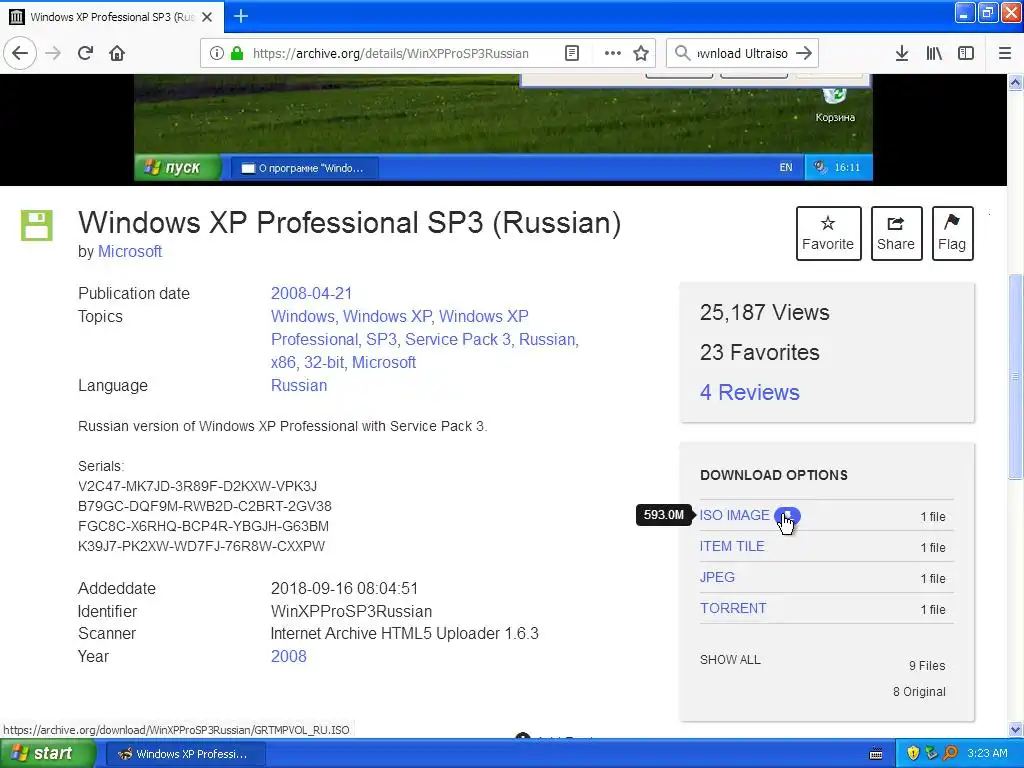This screenshot has height=768, width=1024.
Task: Bookmark this page with the star
Action: click(x=641, y=53)
